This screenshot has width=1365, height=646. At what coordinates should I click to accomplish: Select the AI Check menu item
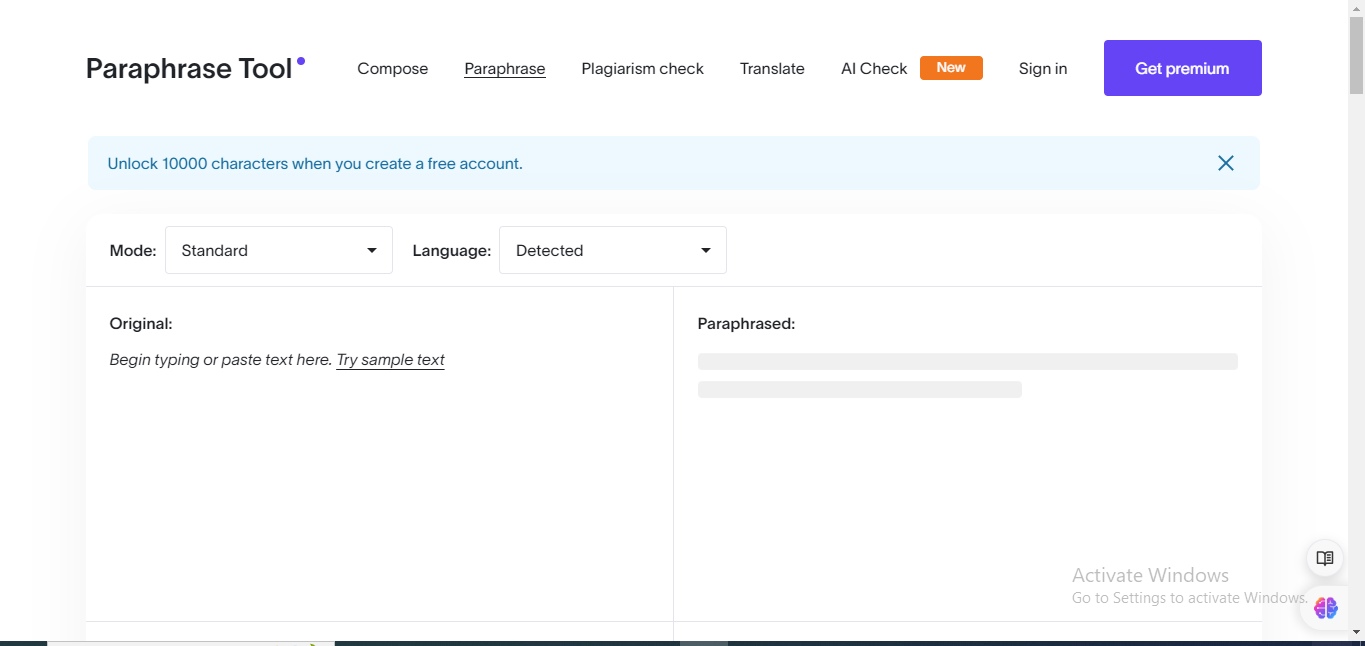[x=873, y=68]
